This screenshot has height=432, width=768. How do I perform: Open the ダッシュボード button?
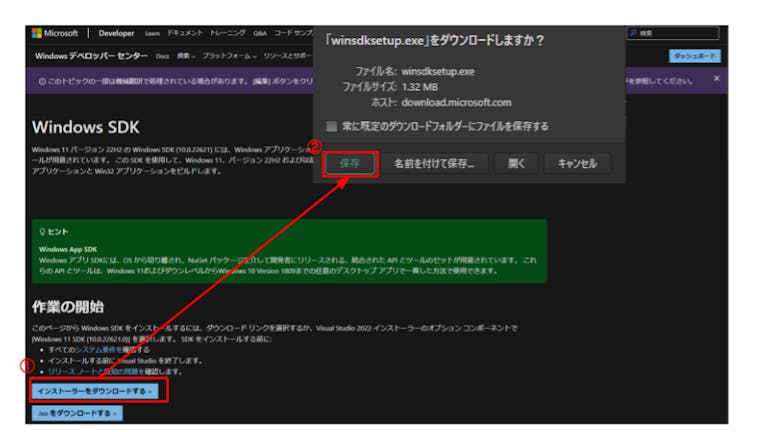tap(695, 56)
